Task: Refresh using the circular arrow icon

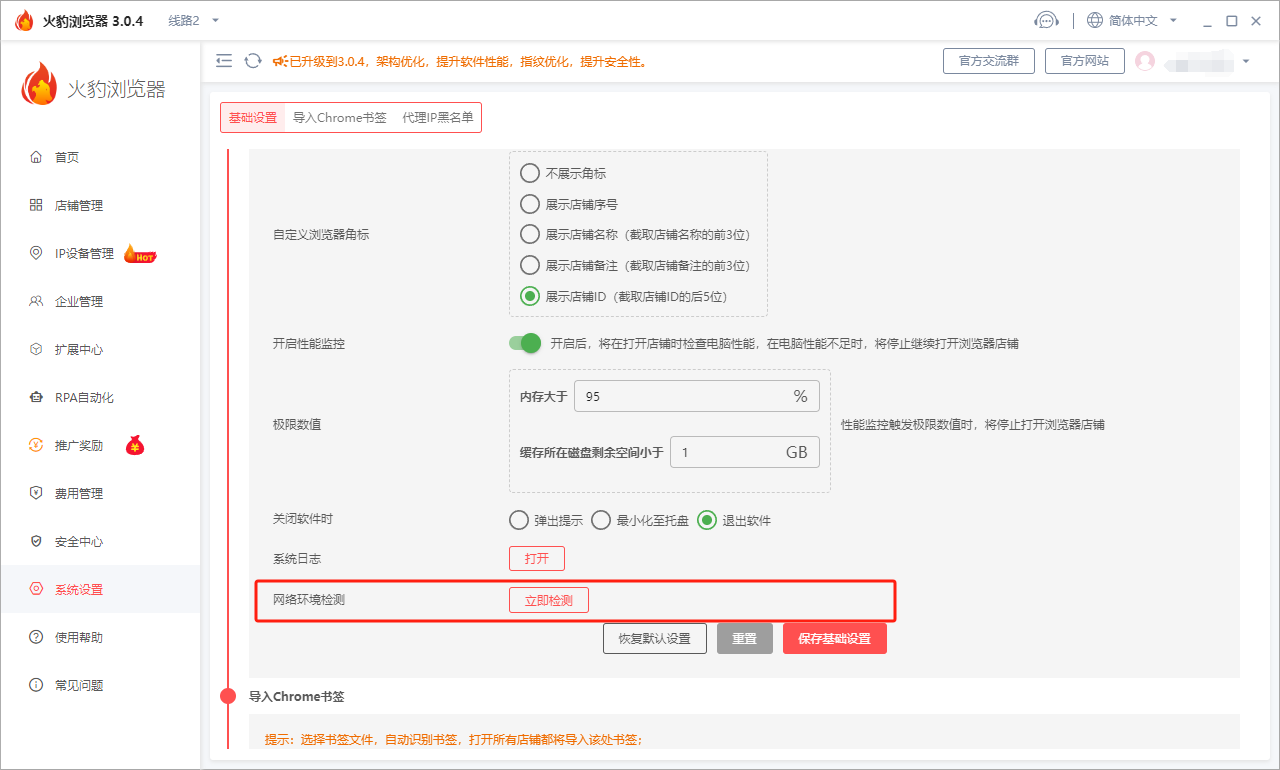Action: coord(252,60)
